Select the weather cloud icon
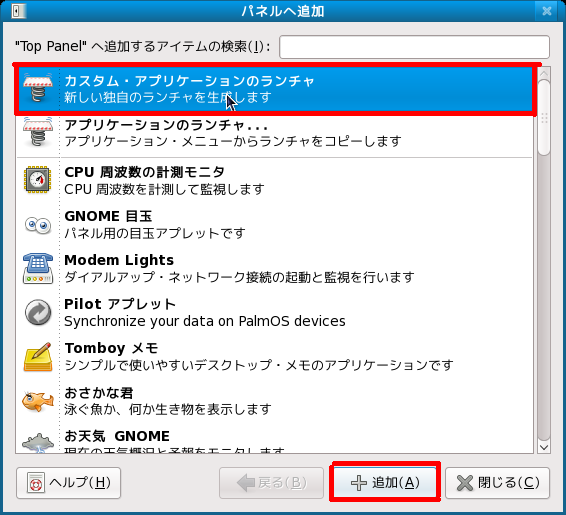The image size is (566, 515). click(38, 442)
